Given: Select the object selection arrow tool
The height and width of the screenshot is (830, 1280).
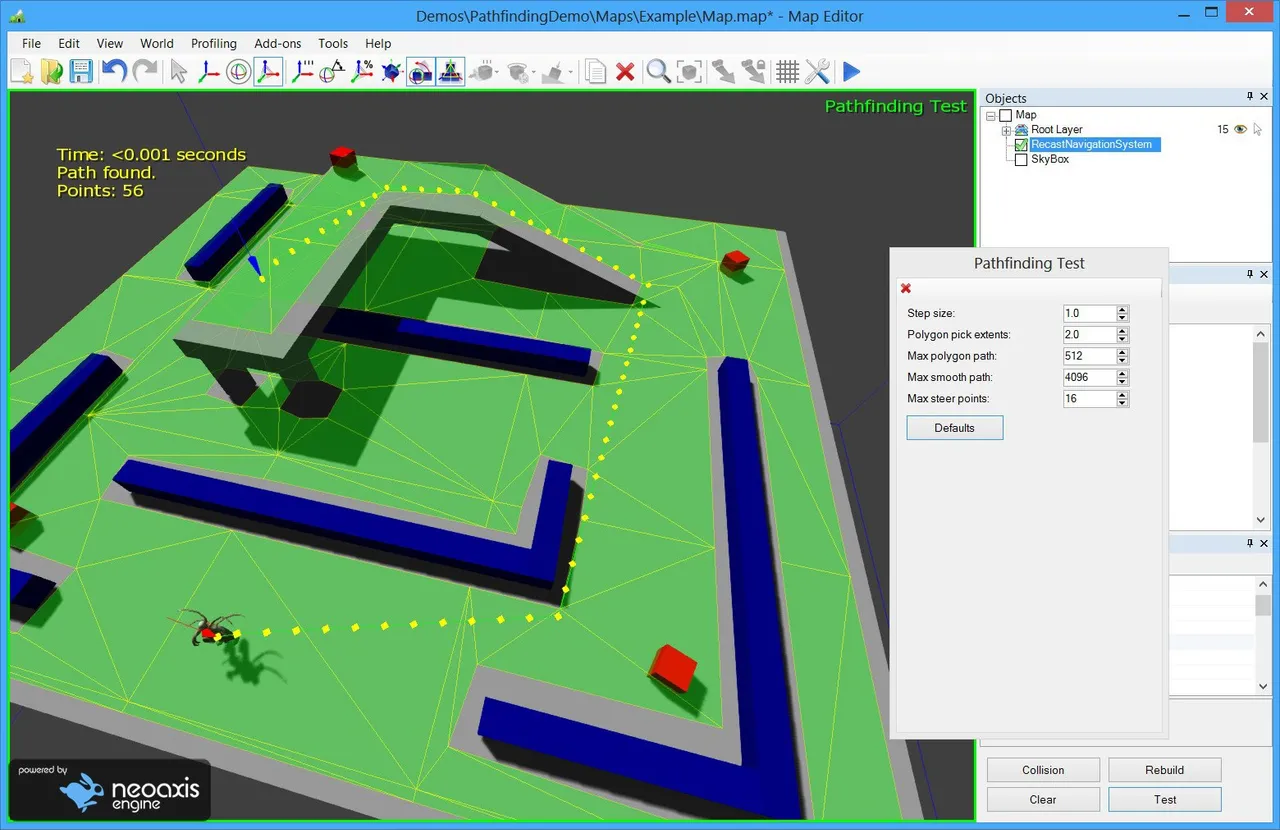Looking at the screenshot, I should (x=178, y=71).
